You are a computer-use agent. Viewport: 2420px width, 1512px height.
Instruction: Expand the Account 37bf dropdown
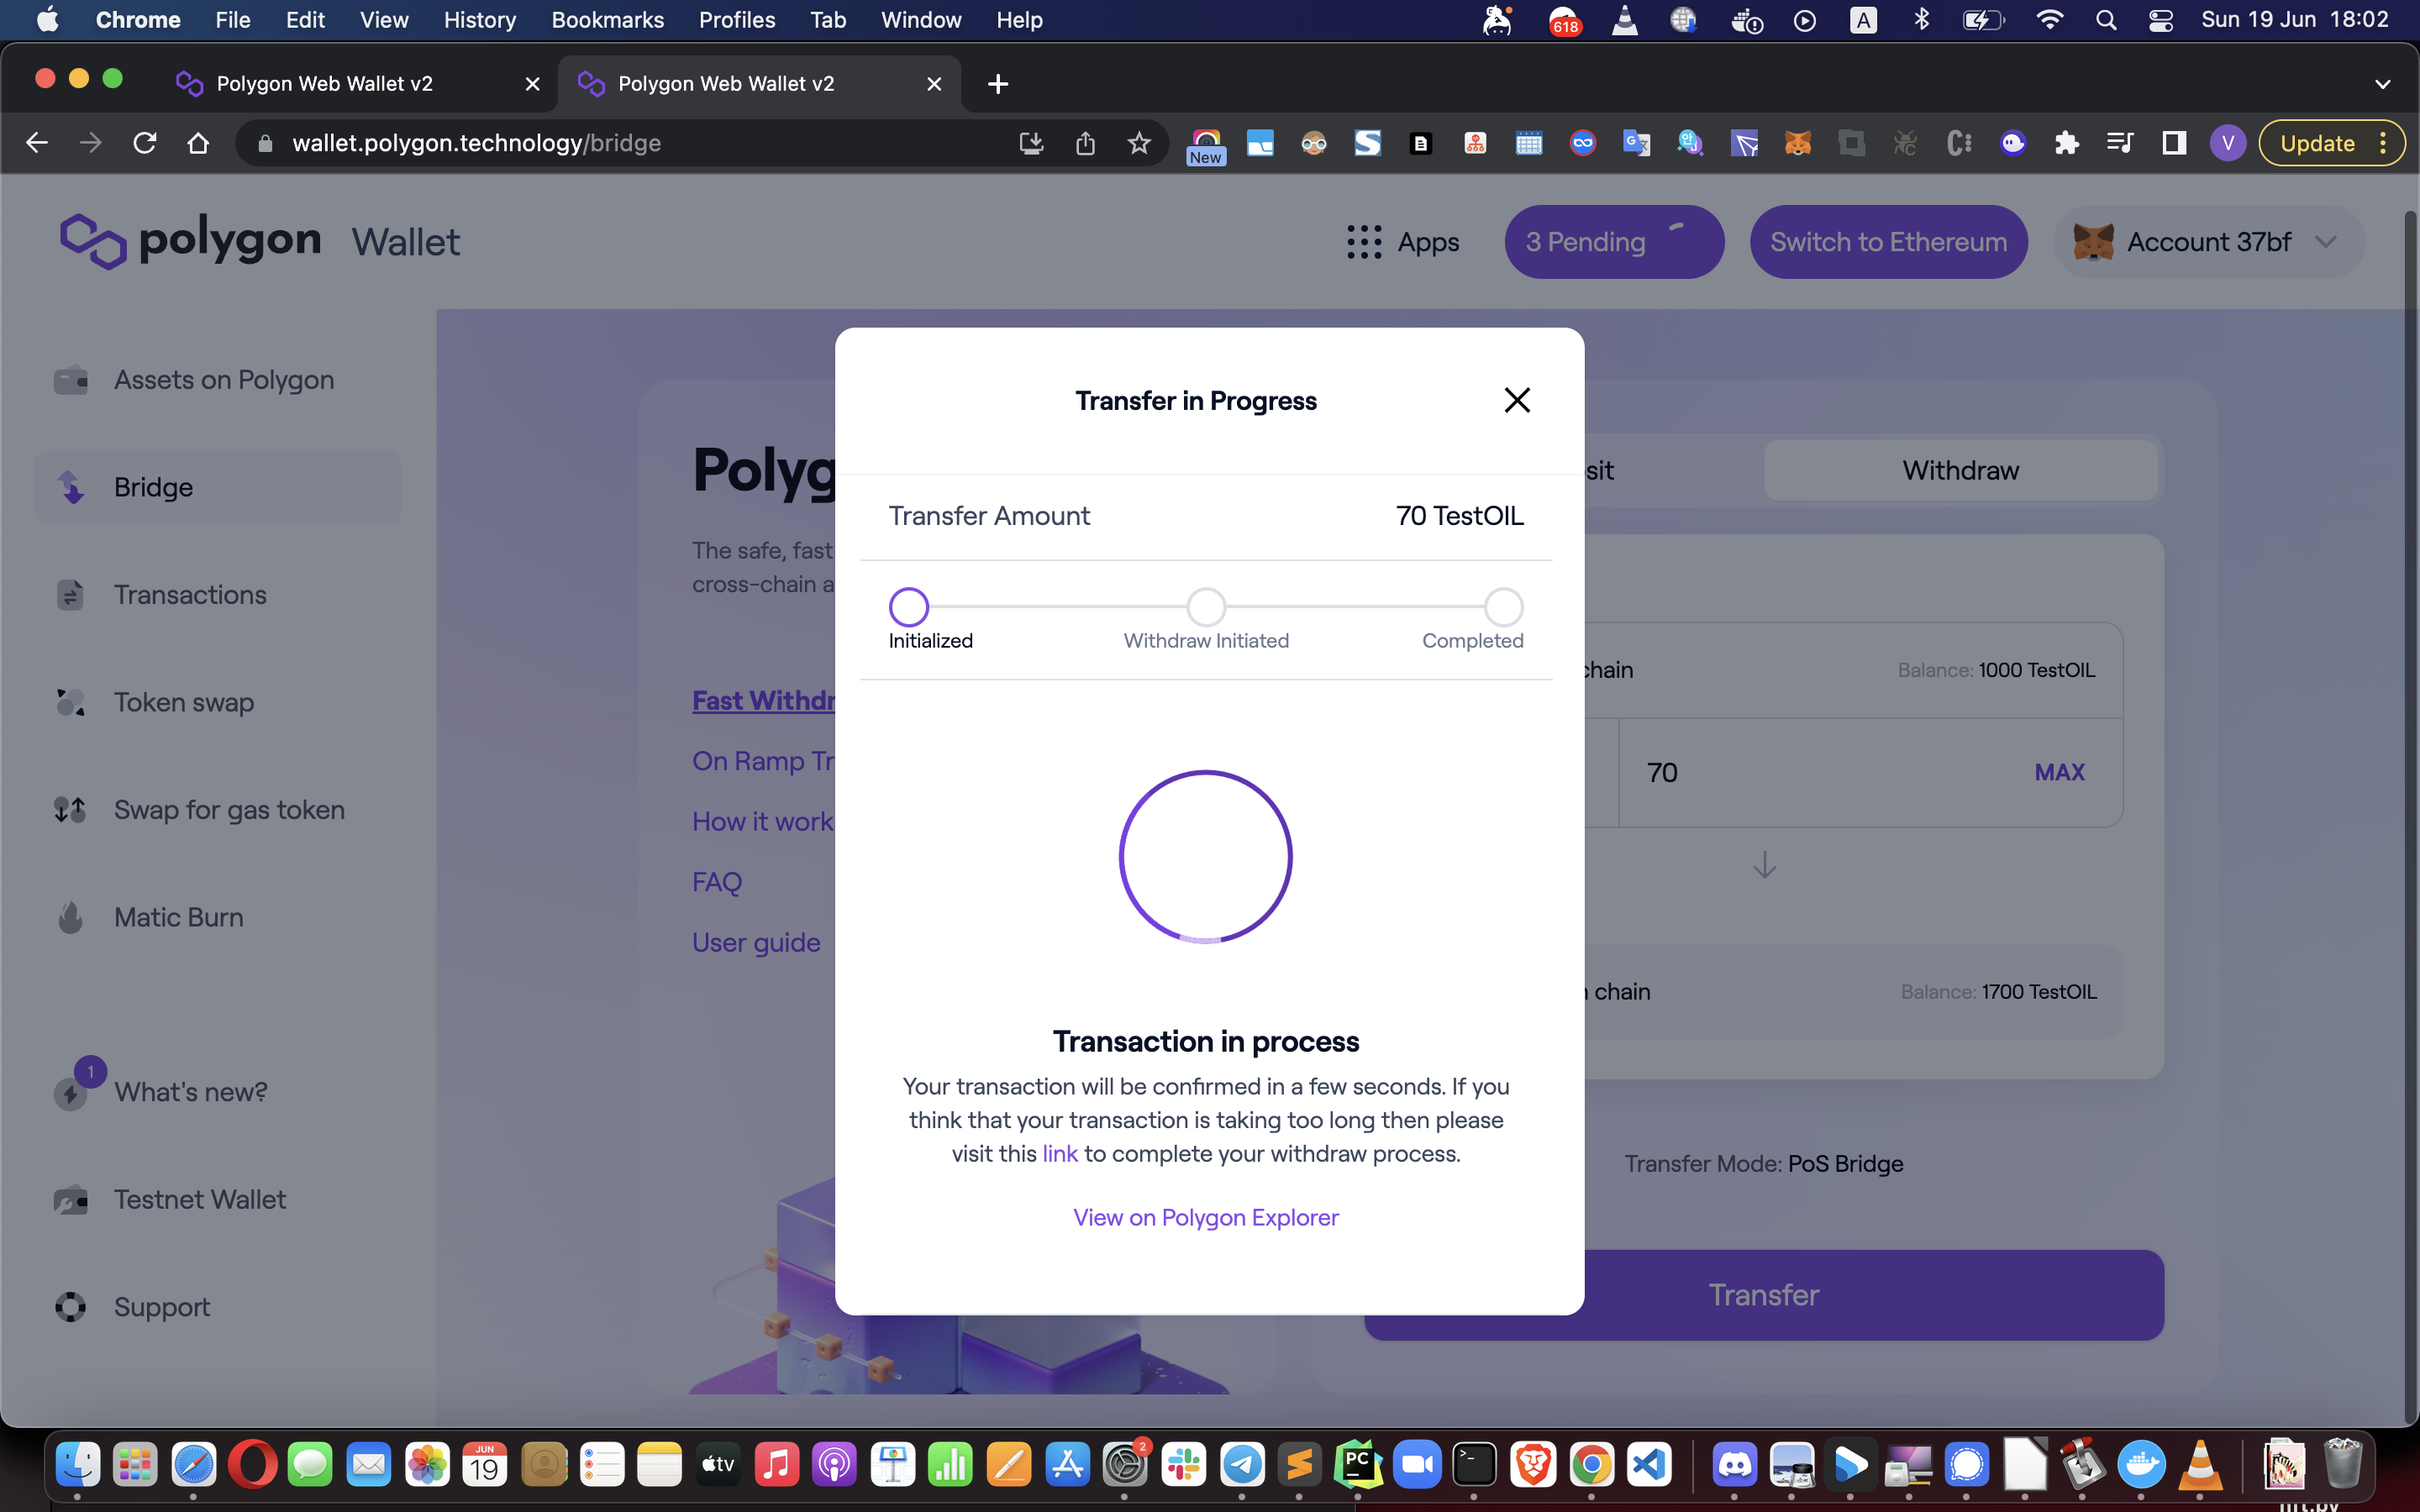2325,242
